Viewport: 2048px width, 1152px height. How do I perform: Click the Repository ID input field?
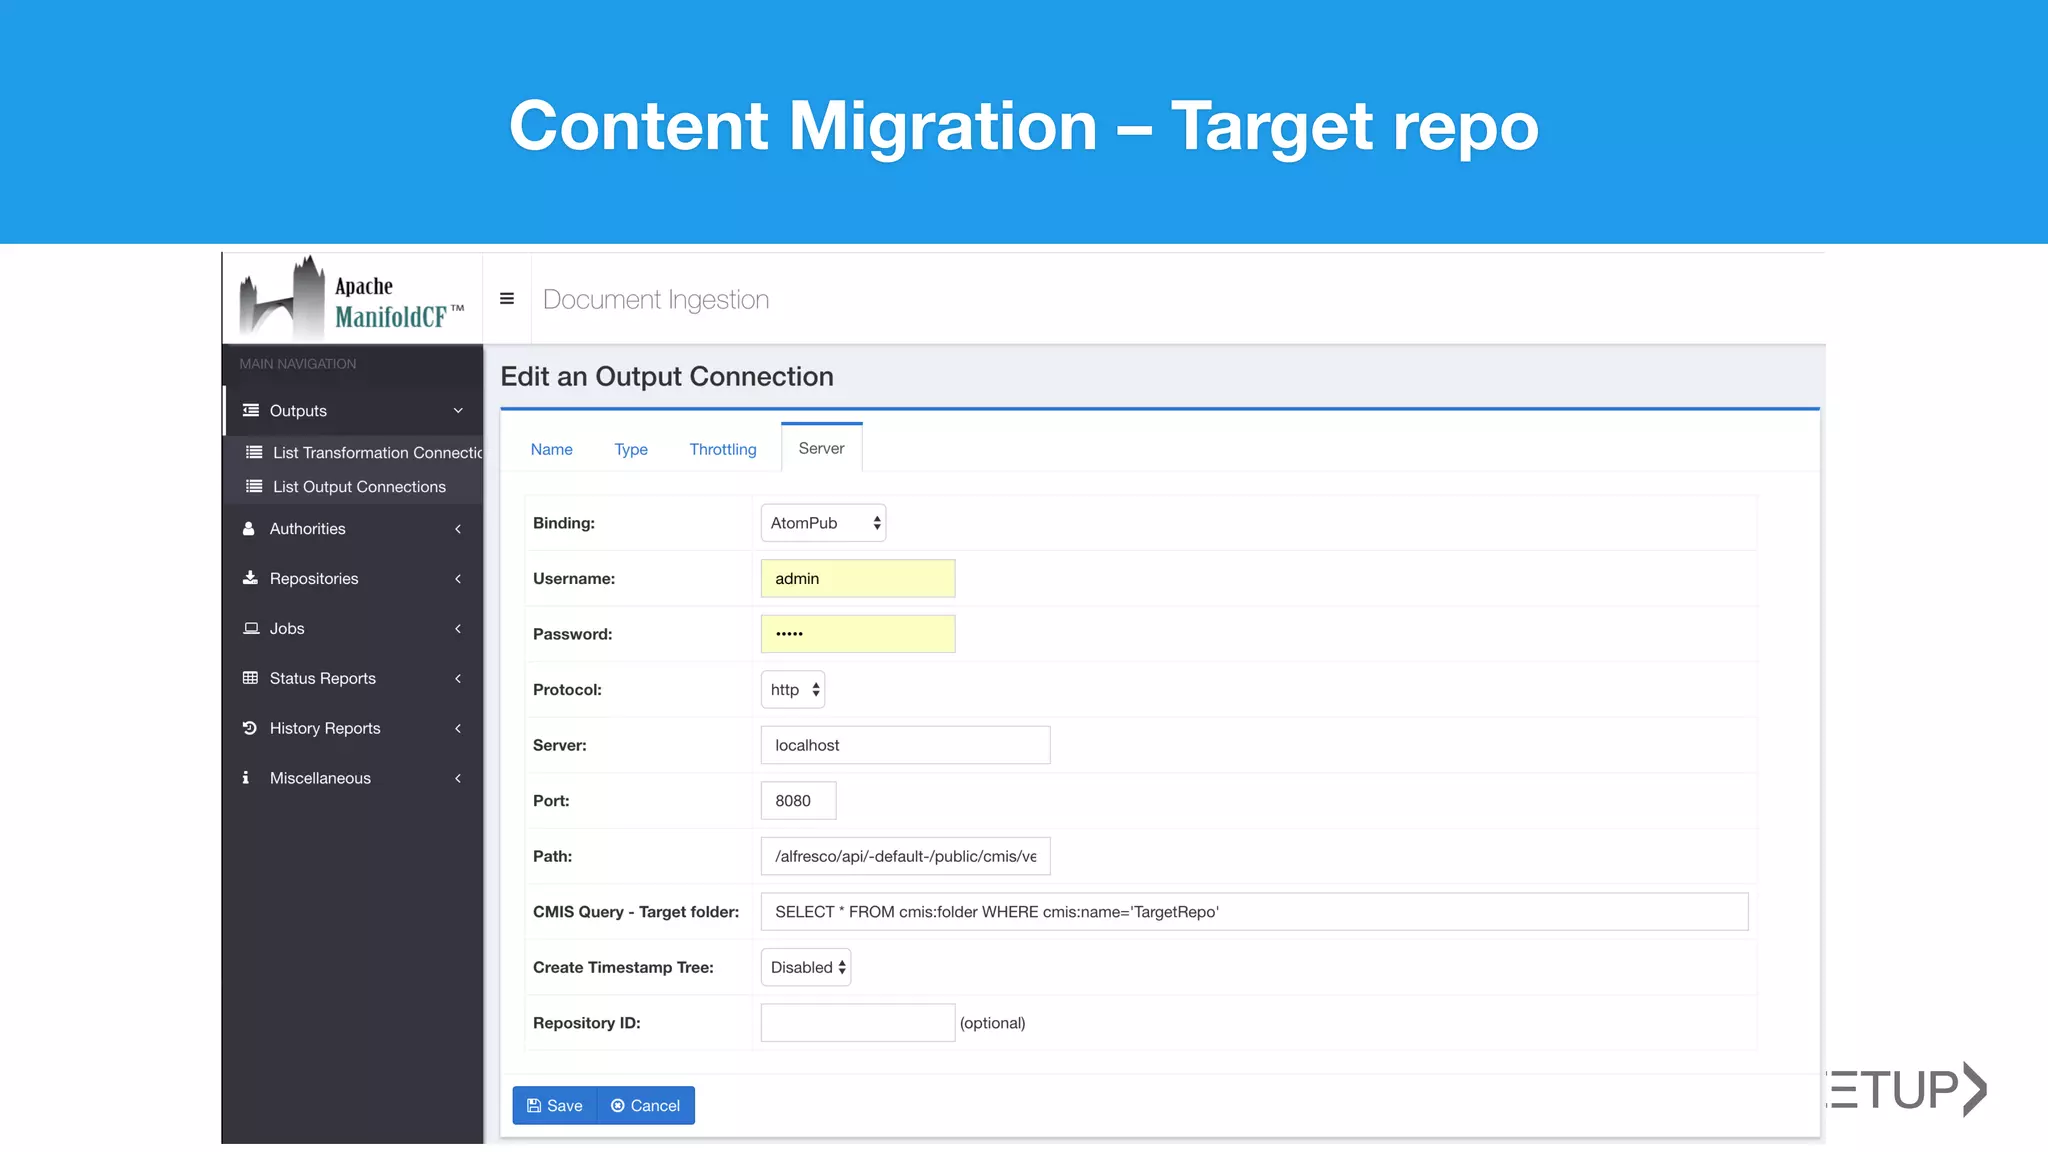pos(857,1023)
